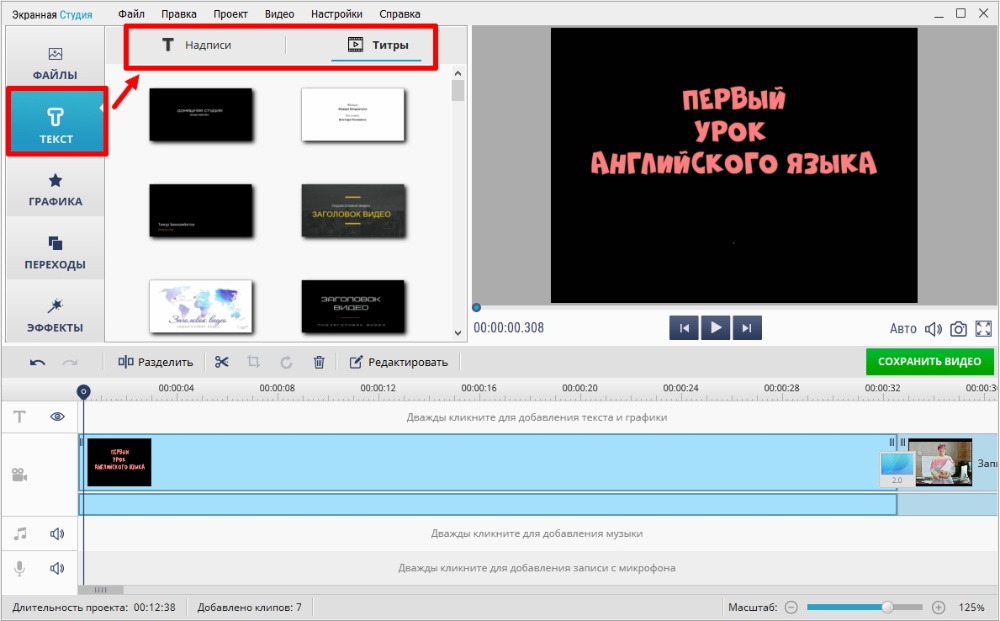
Task: Open the Настройки menu
Action: pos(337,14)
